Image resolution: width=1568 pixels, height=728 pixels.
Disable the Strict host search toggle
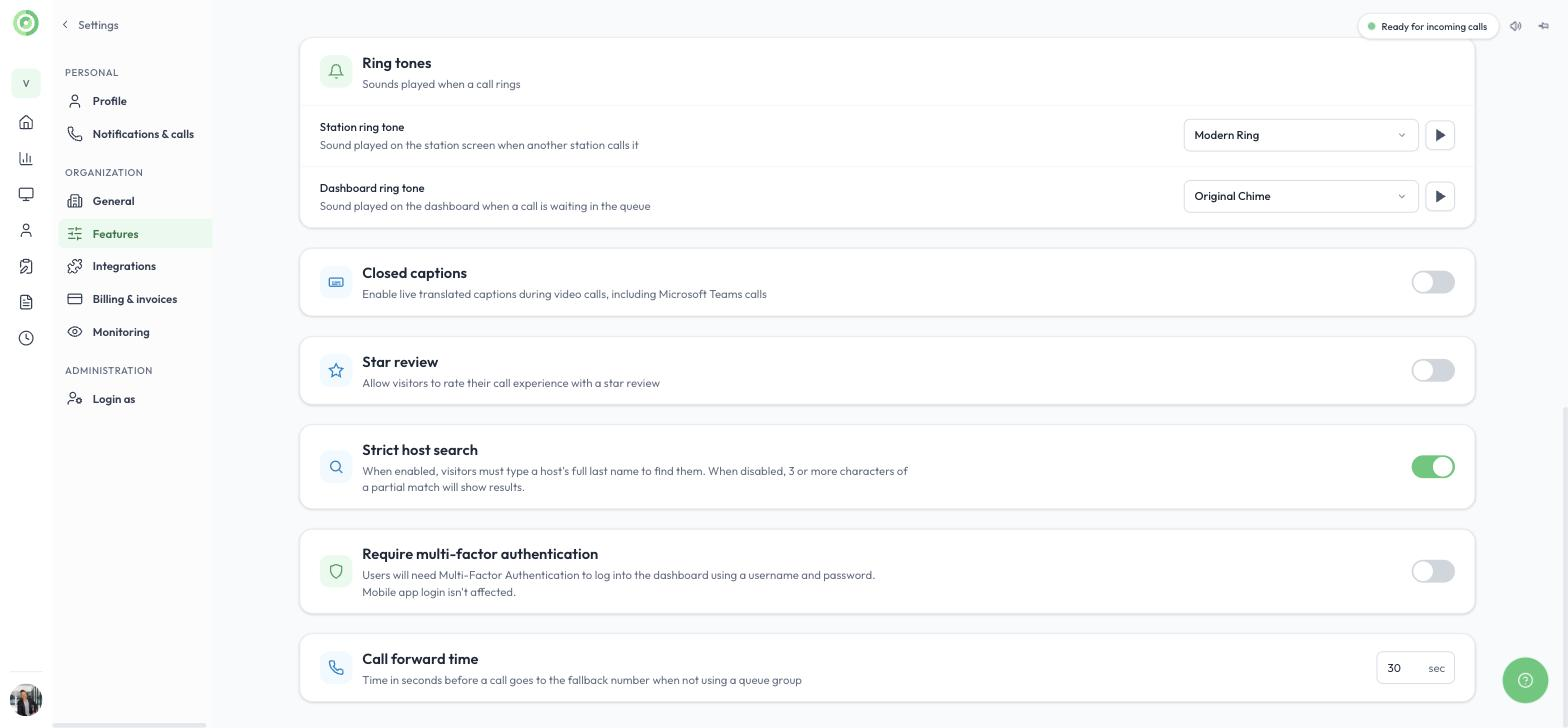(x=1433, y=467)
